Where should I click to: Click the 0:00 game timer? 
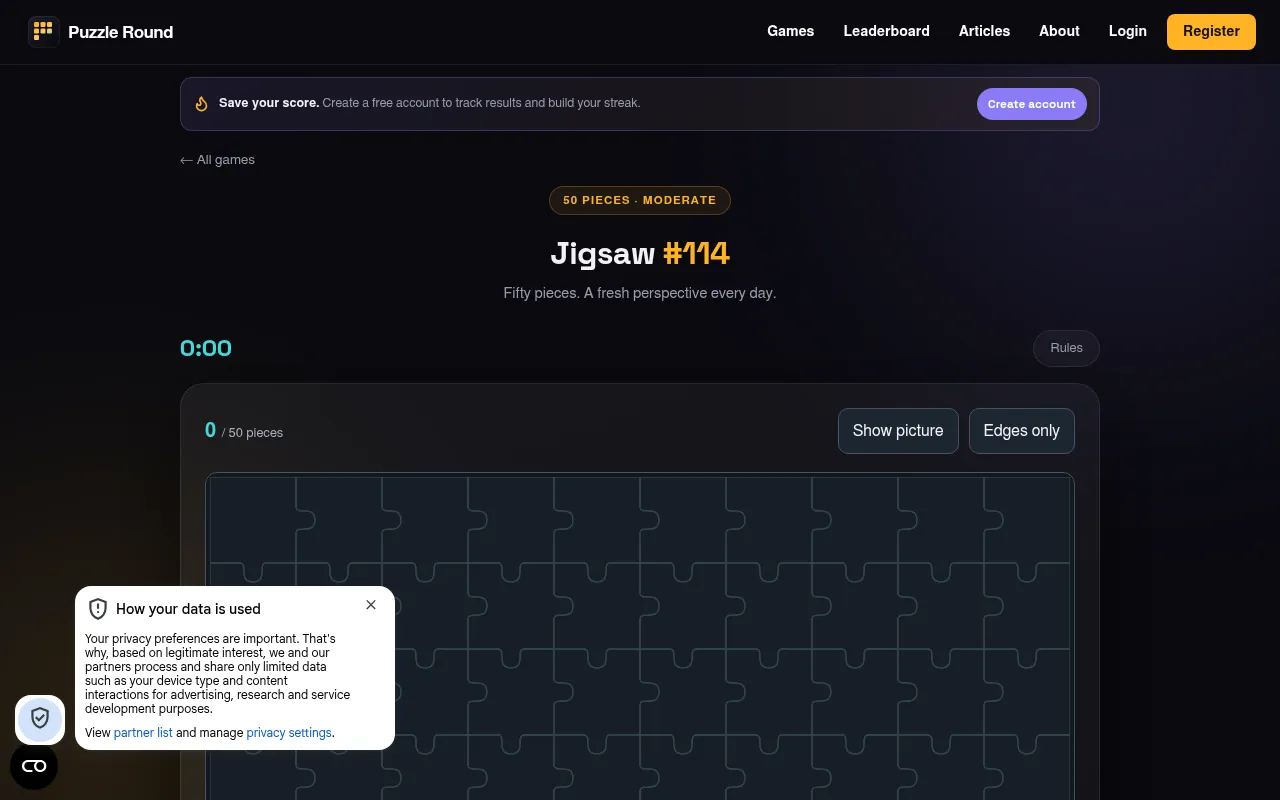coord(206,348)
